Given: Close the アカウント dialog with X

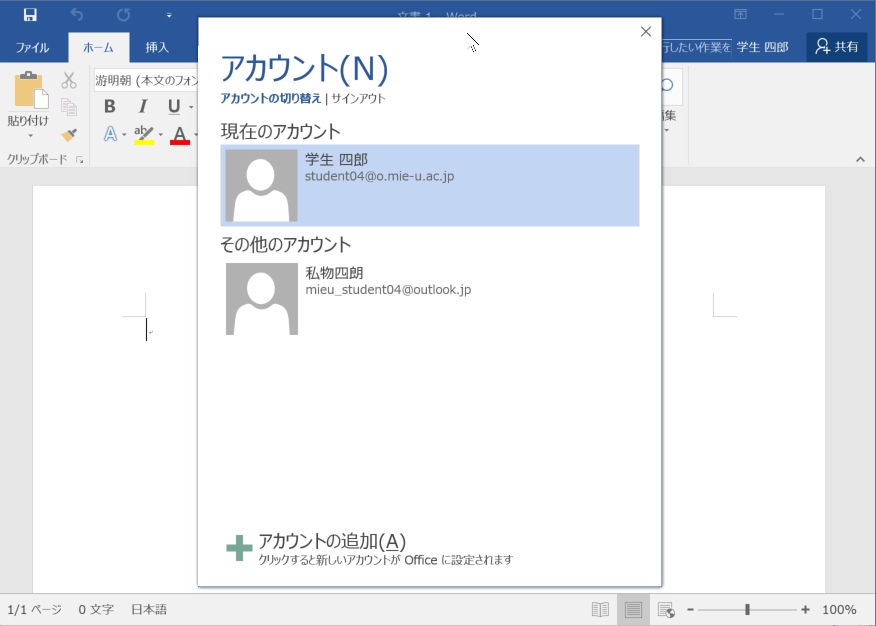Looking at the screenshot, I should coord(646,32).
